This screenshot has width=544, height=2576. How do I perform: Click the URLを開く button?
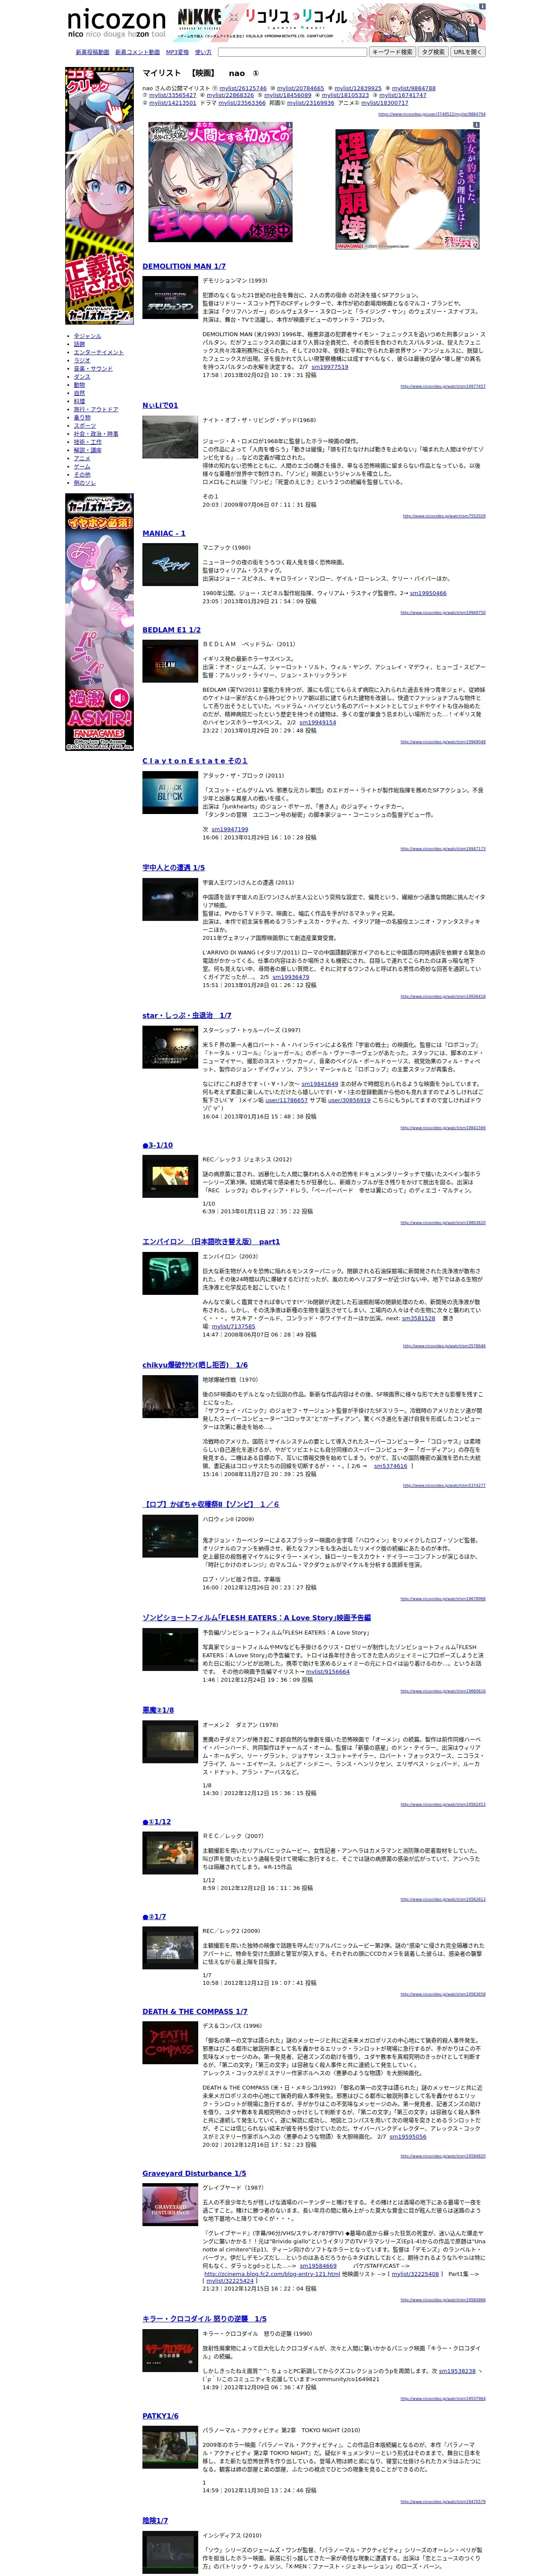[468, 52]
